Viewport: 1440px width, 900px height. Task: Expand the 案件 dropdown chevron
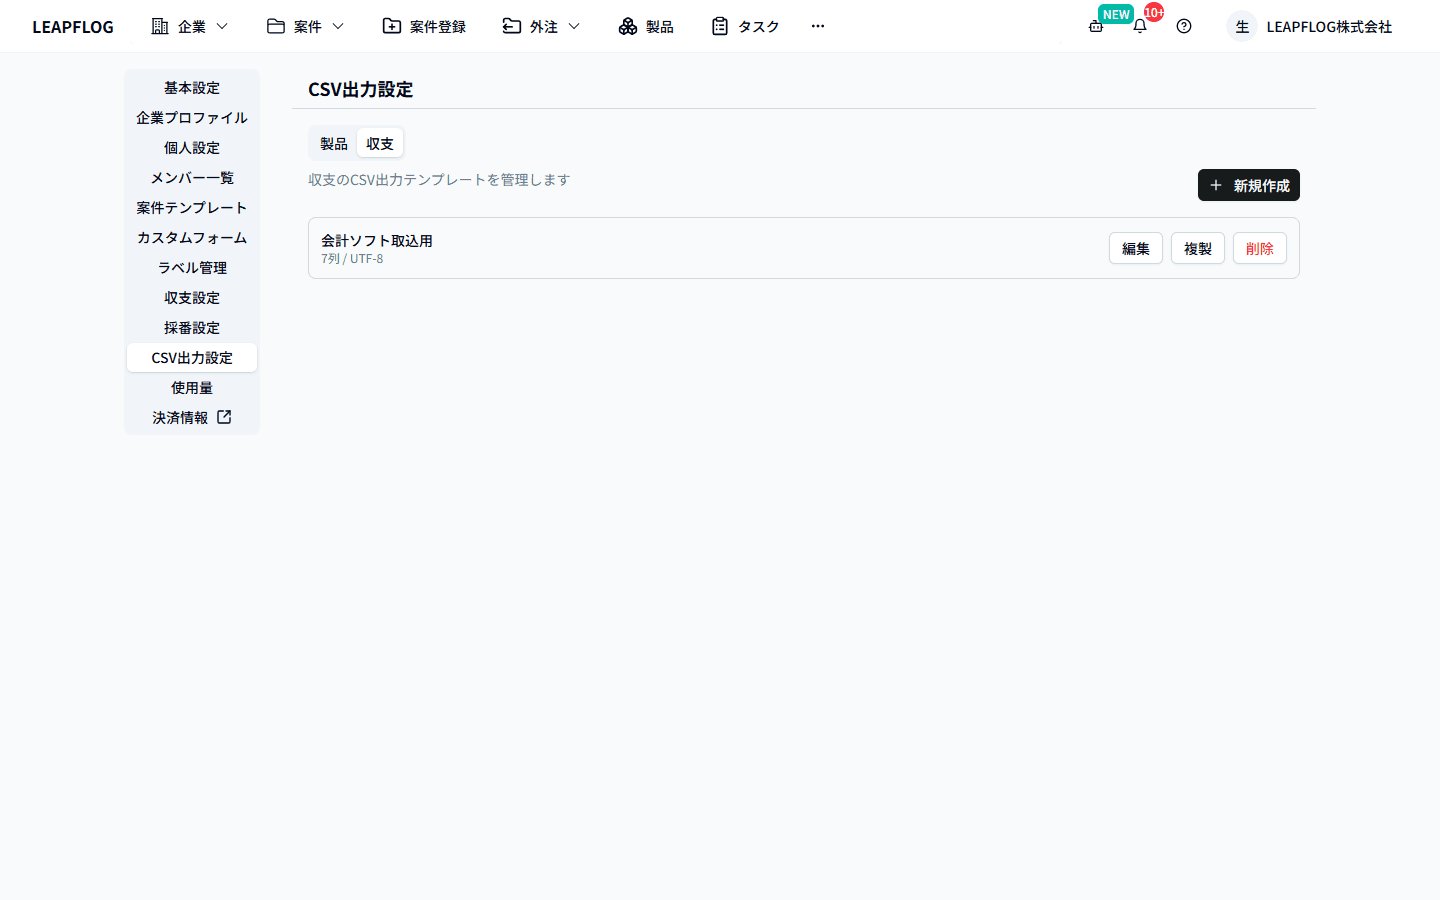(338, 26)
